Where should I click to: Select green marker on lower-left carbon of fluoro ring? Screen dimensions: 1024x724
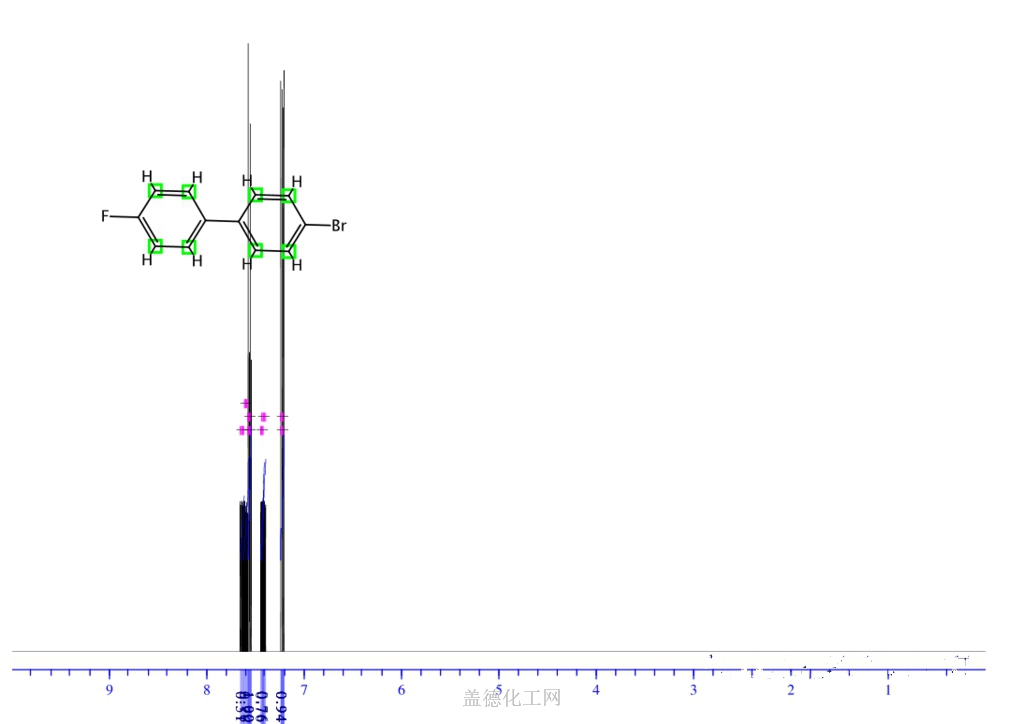pyautogui.click(x=156, y=245)
